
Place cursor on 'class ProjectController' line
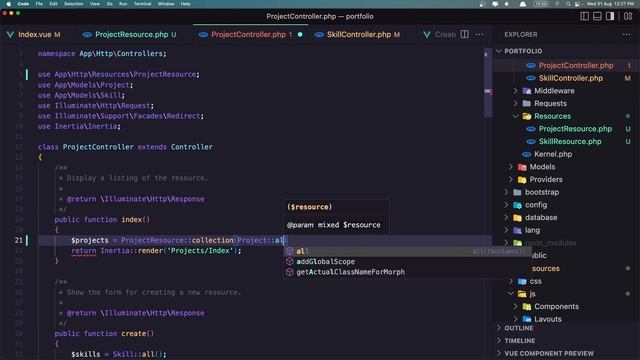tap(125, 147)
